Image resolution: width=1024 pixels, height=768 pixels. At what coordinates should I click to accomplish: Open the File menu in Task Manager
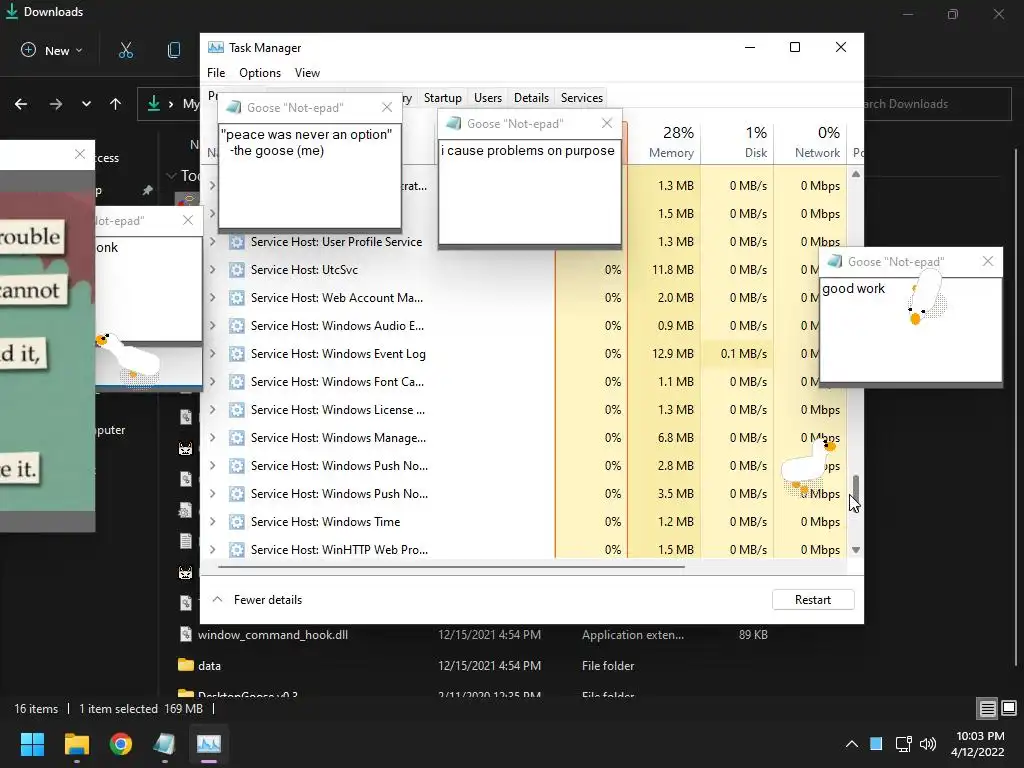216,72
